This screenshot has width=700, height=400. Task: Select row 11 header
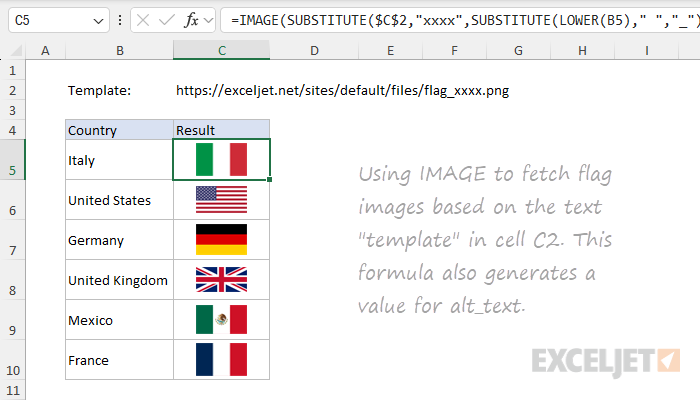point(12,390)
